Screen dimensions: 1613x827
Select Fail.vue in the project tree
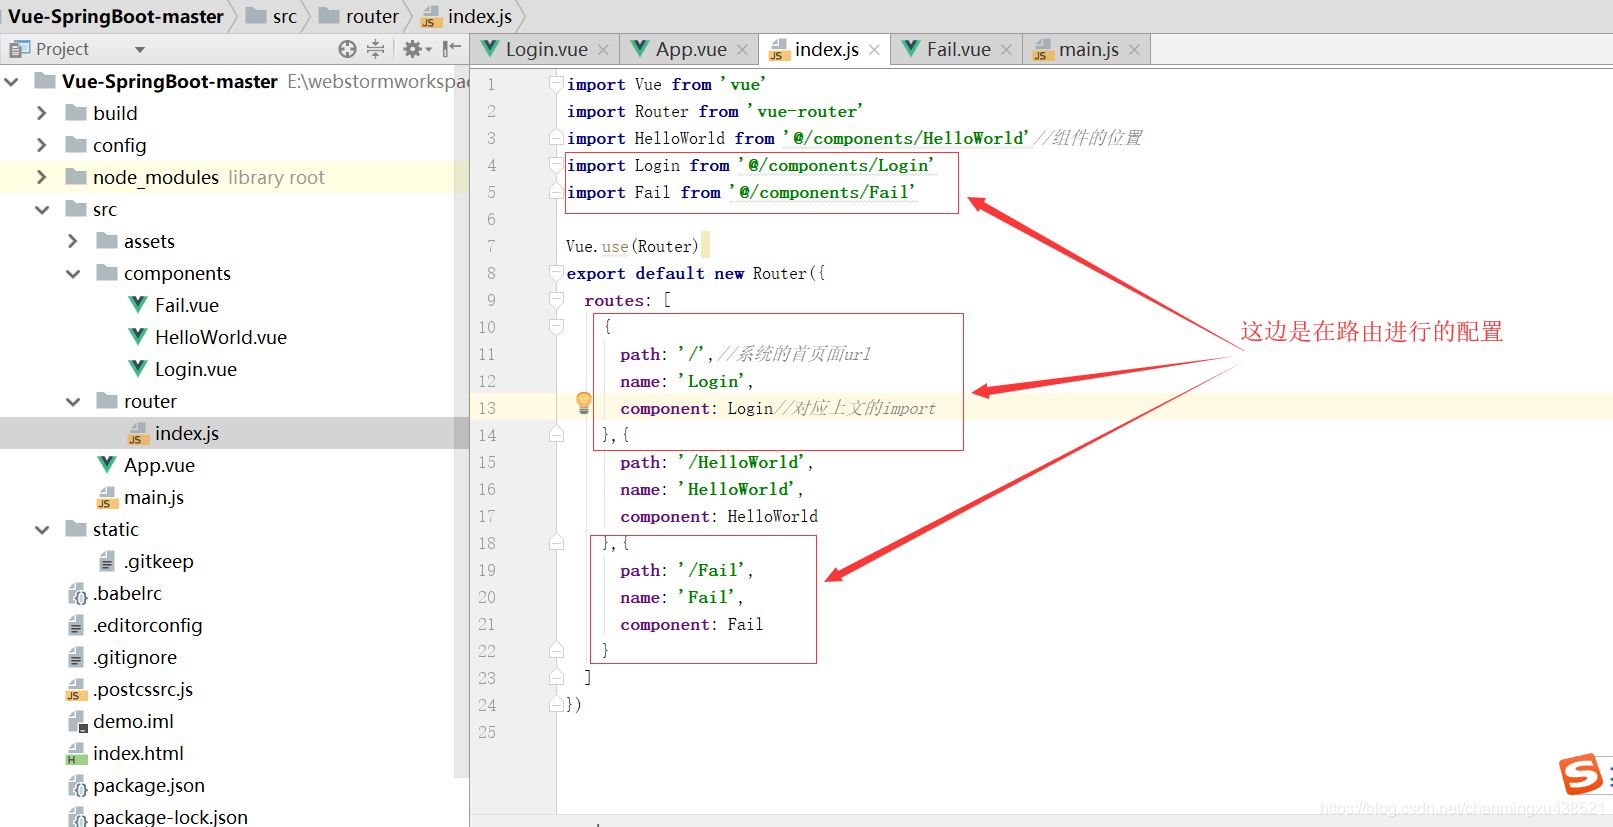point(186,305)
